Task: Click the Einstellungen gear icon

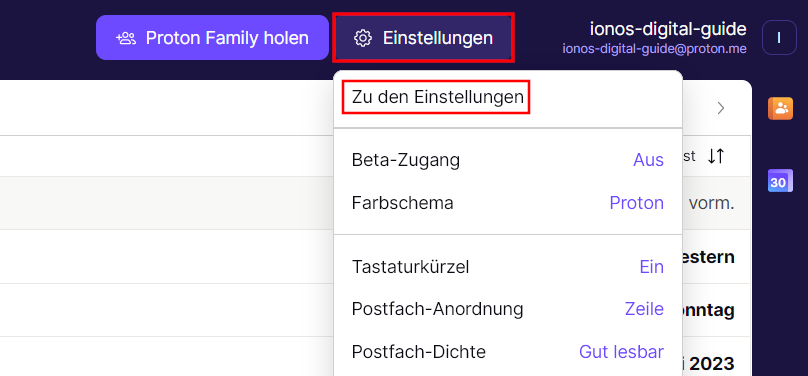Action: coord(363,38)
